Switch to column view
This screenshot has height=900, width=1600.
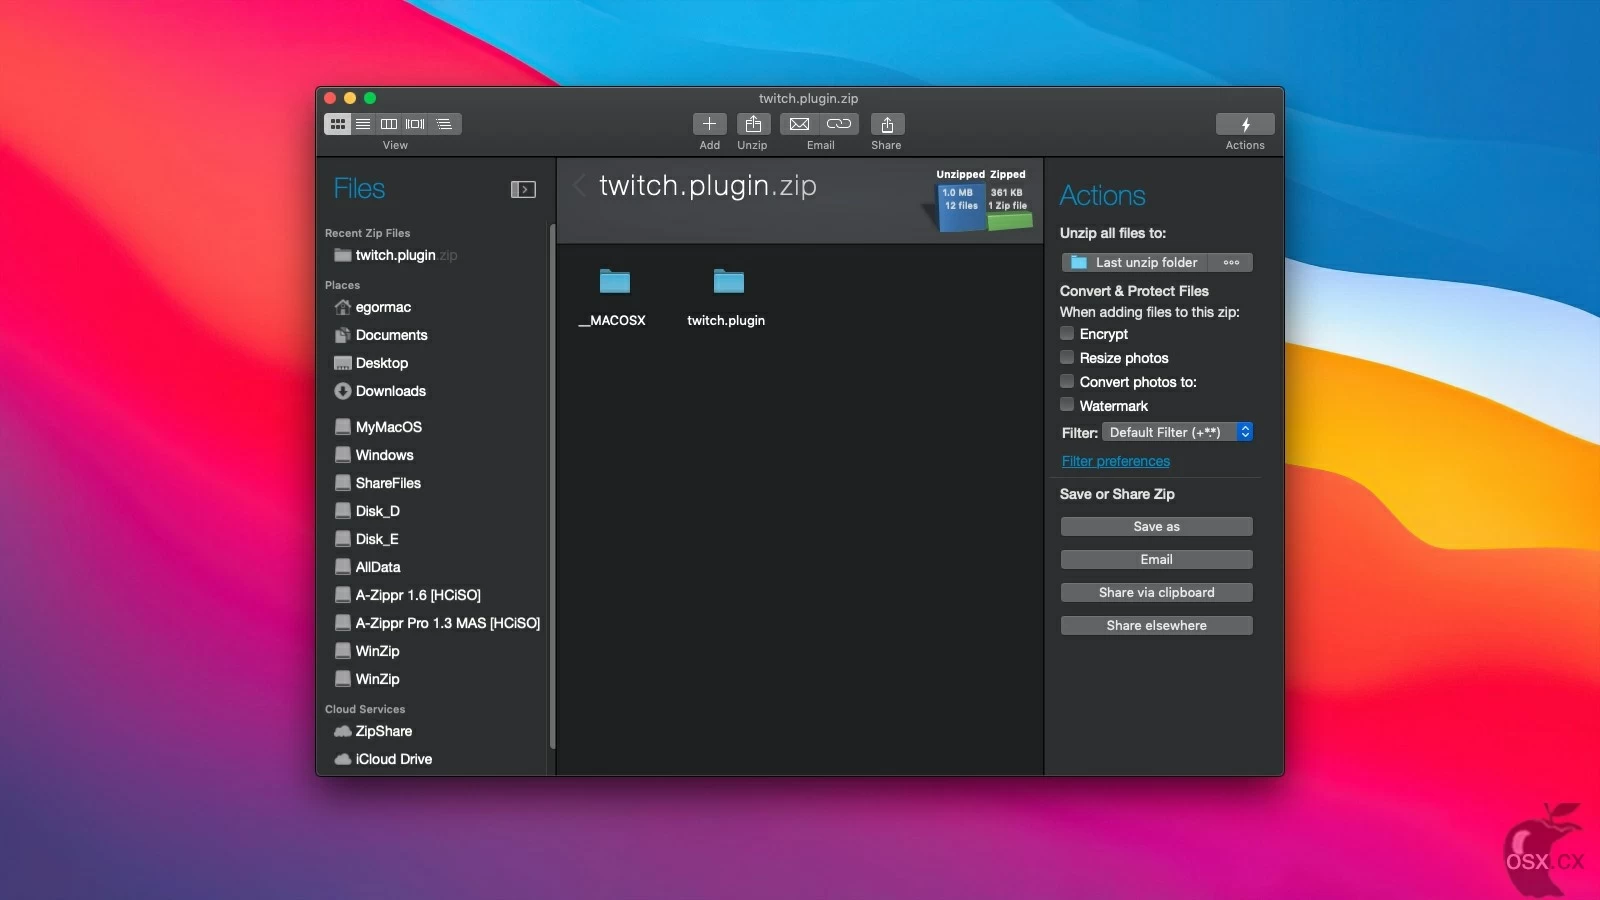click(389, 124)
